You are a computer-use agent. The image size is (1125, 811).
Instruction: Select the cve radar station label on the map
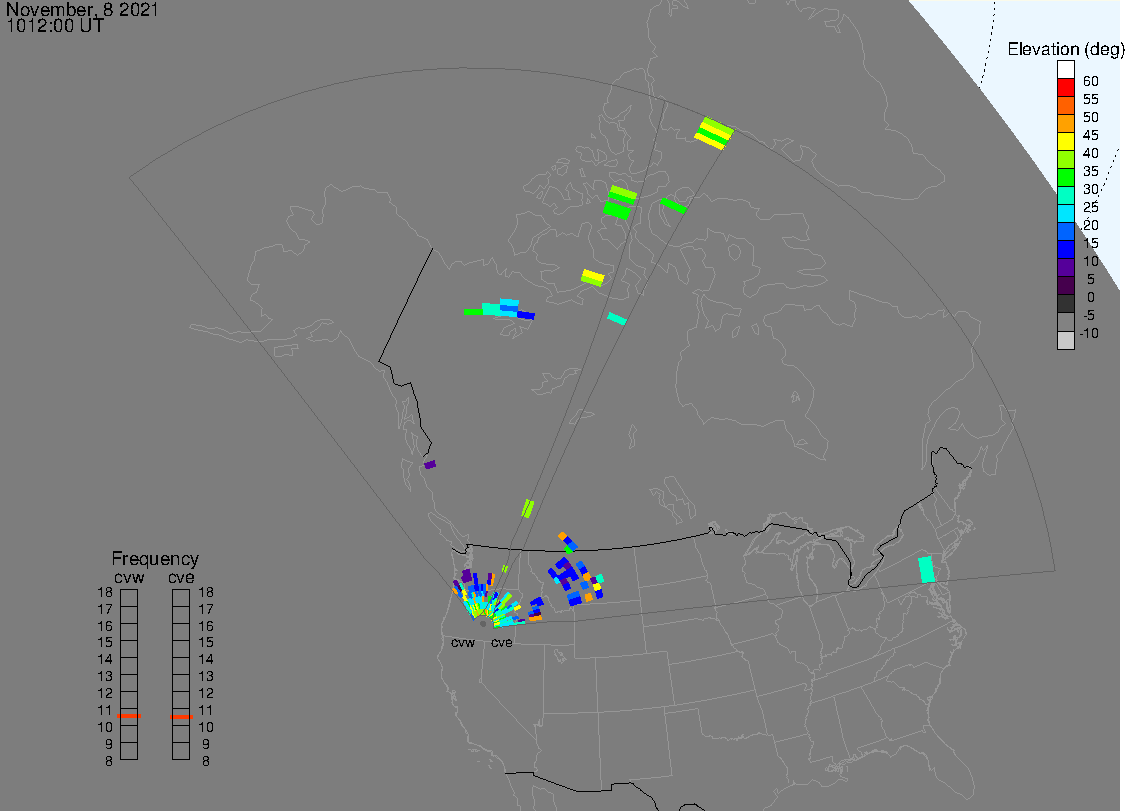[x=501, y=642]
